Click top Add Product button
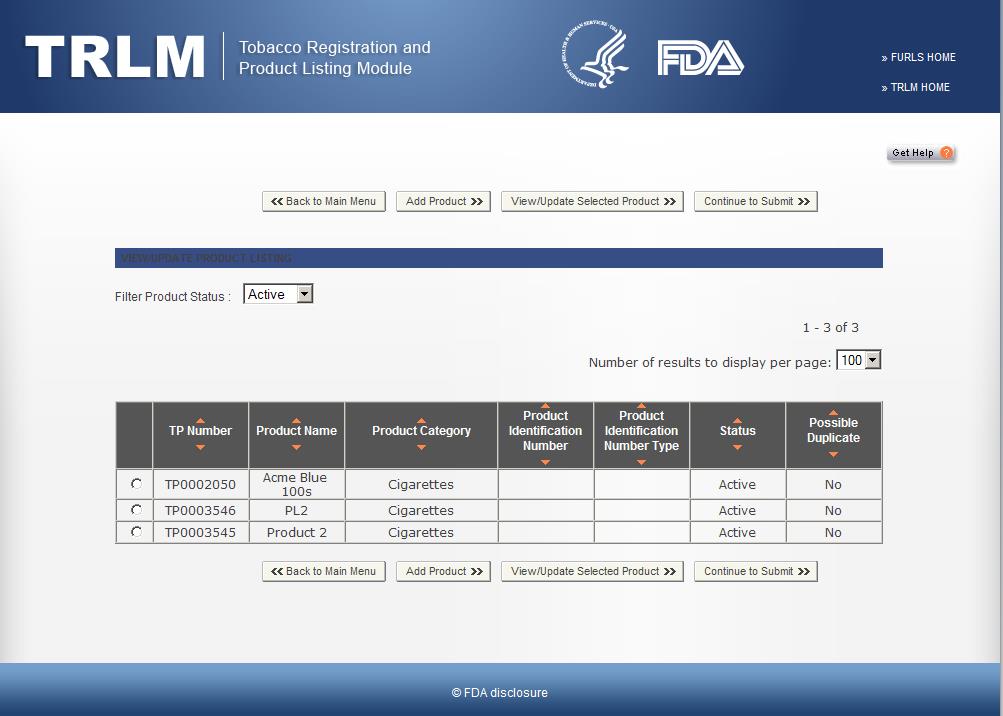The image size is (1003, 716). click(443, 201)
